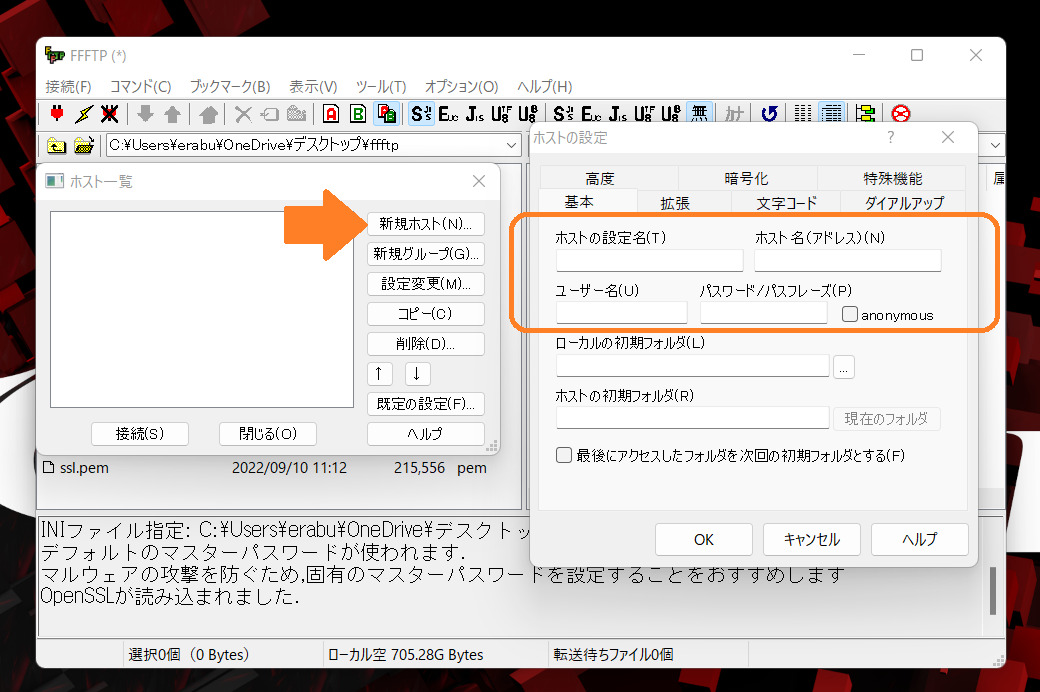Enable the anonymous login checkbox
1040x692 pixels.
(x=850, y=314)
